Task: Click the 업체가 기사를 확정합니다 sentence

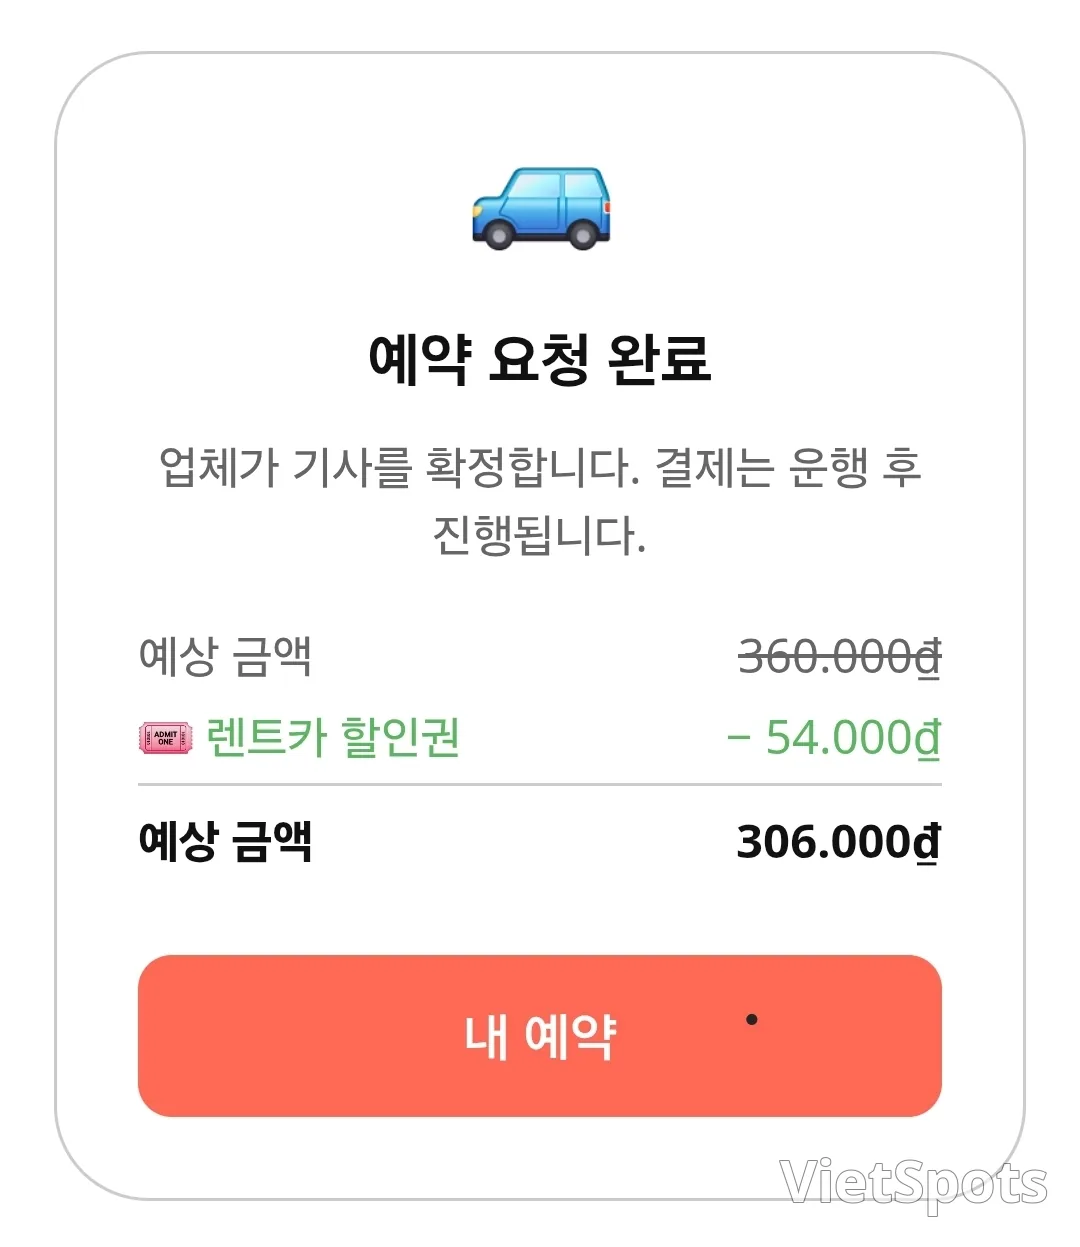Action: pyautogui.click(x=400, y=468)
